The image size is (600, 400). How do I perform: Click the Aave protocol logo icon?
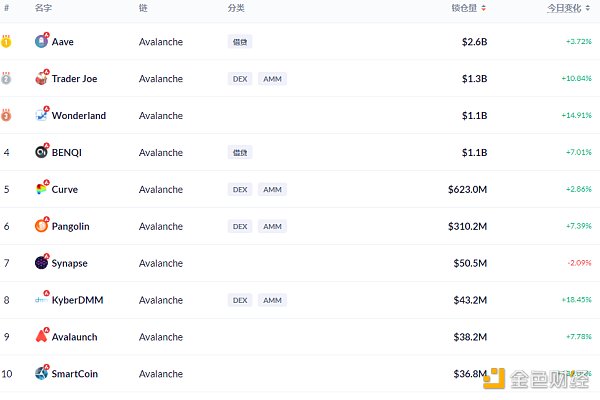tap(41, 42)
